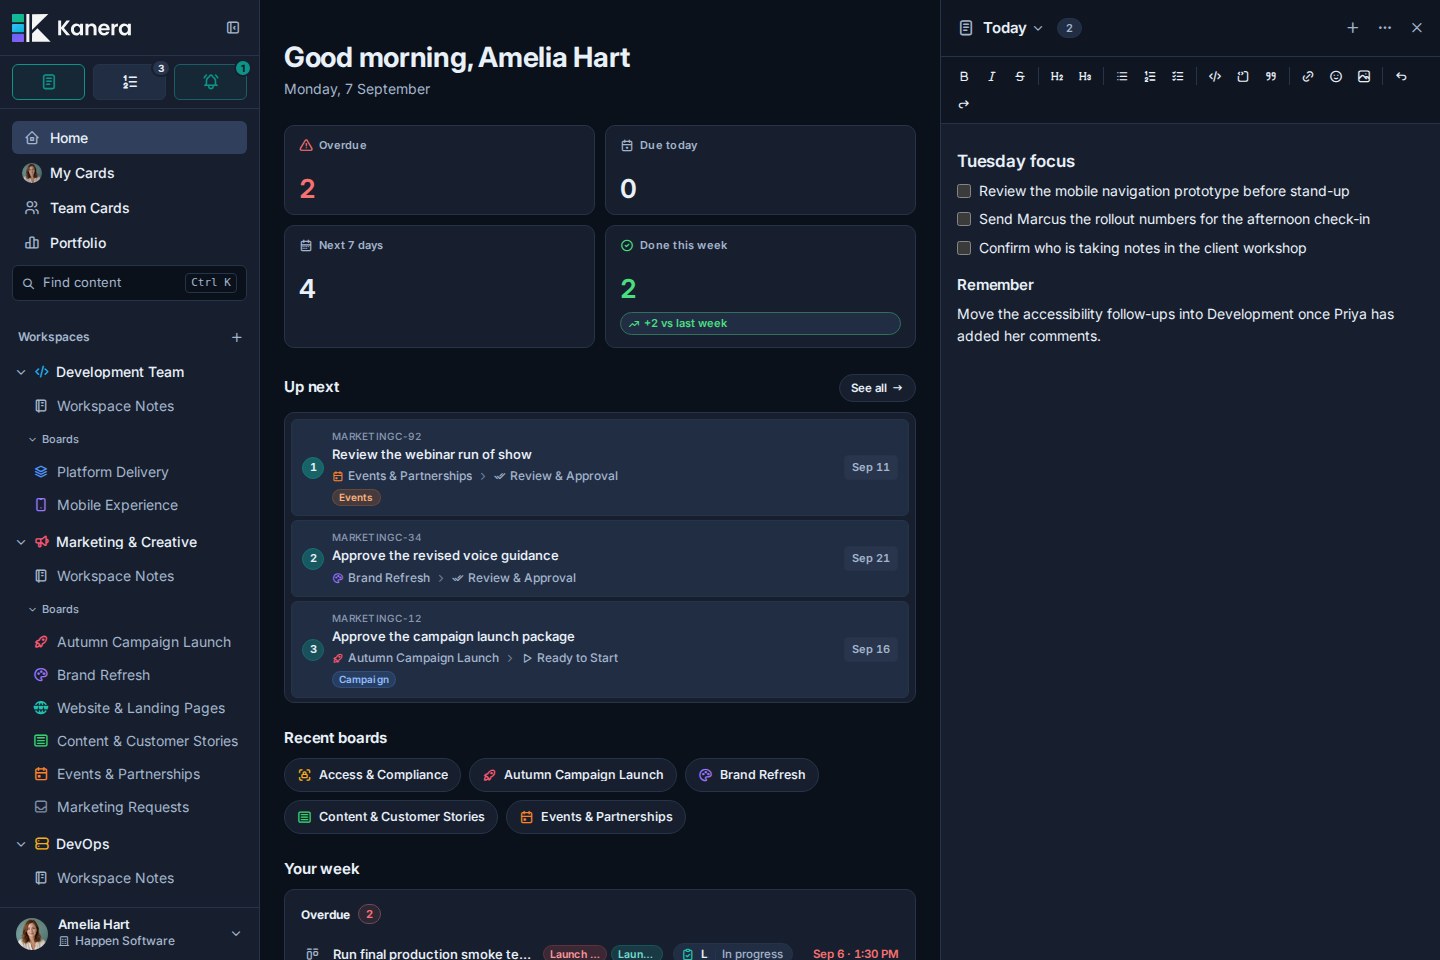Open the Brand Refresh recent board chip

pos(752,775)
